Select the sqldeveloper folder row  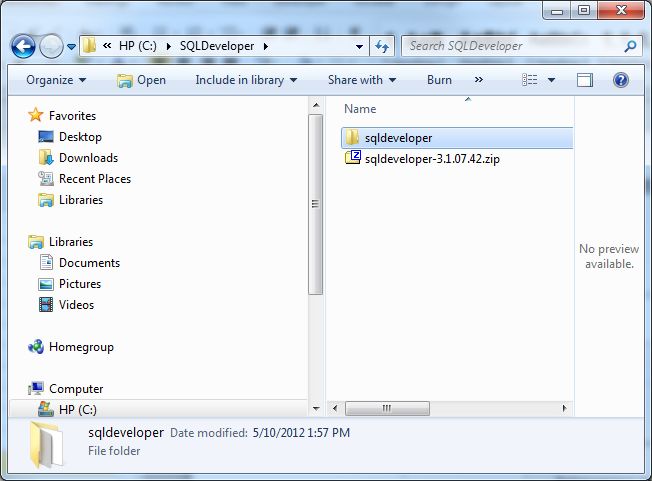(x=457, y=138)
